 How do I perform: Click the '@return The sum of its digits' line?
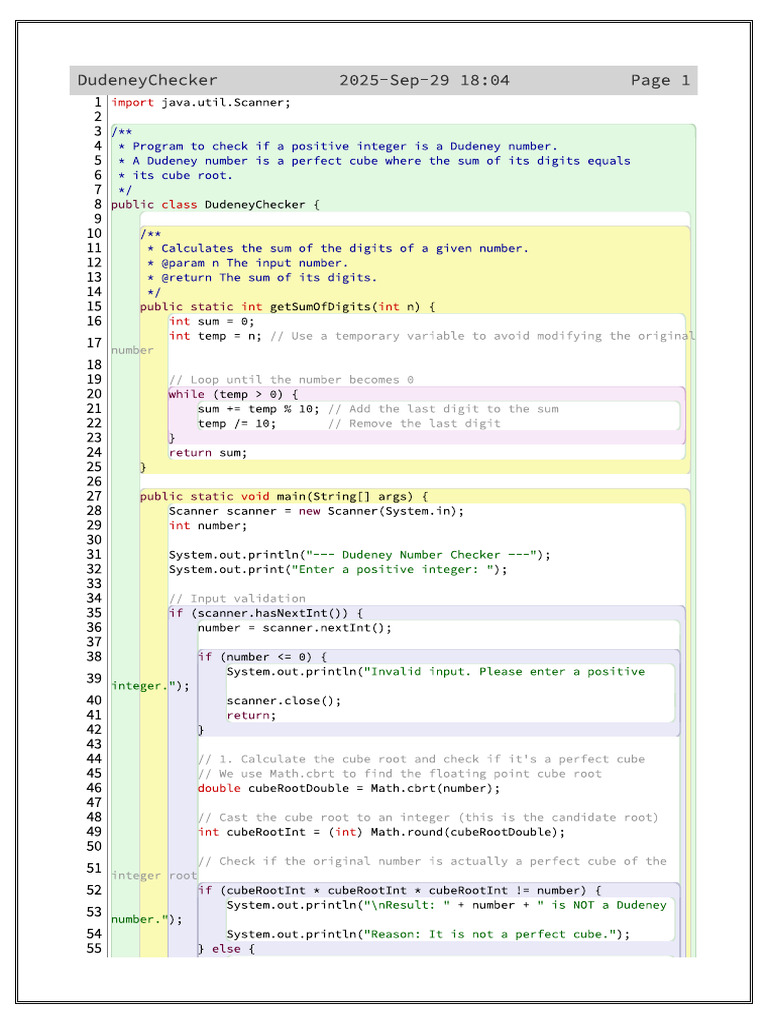tap(262, 278)
